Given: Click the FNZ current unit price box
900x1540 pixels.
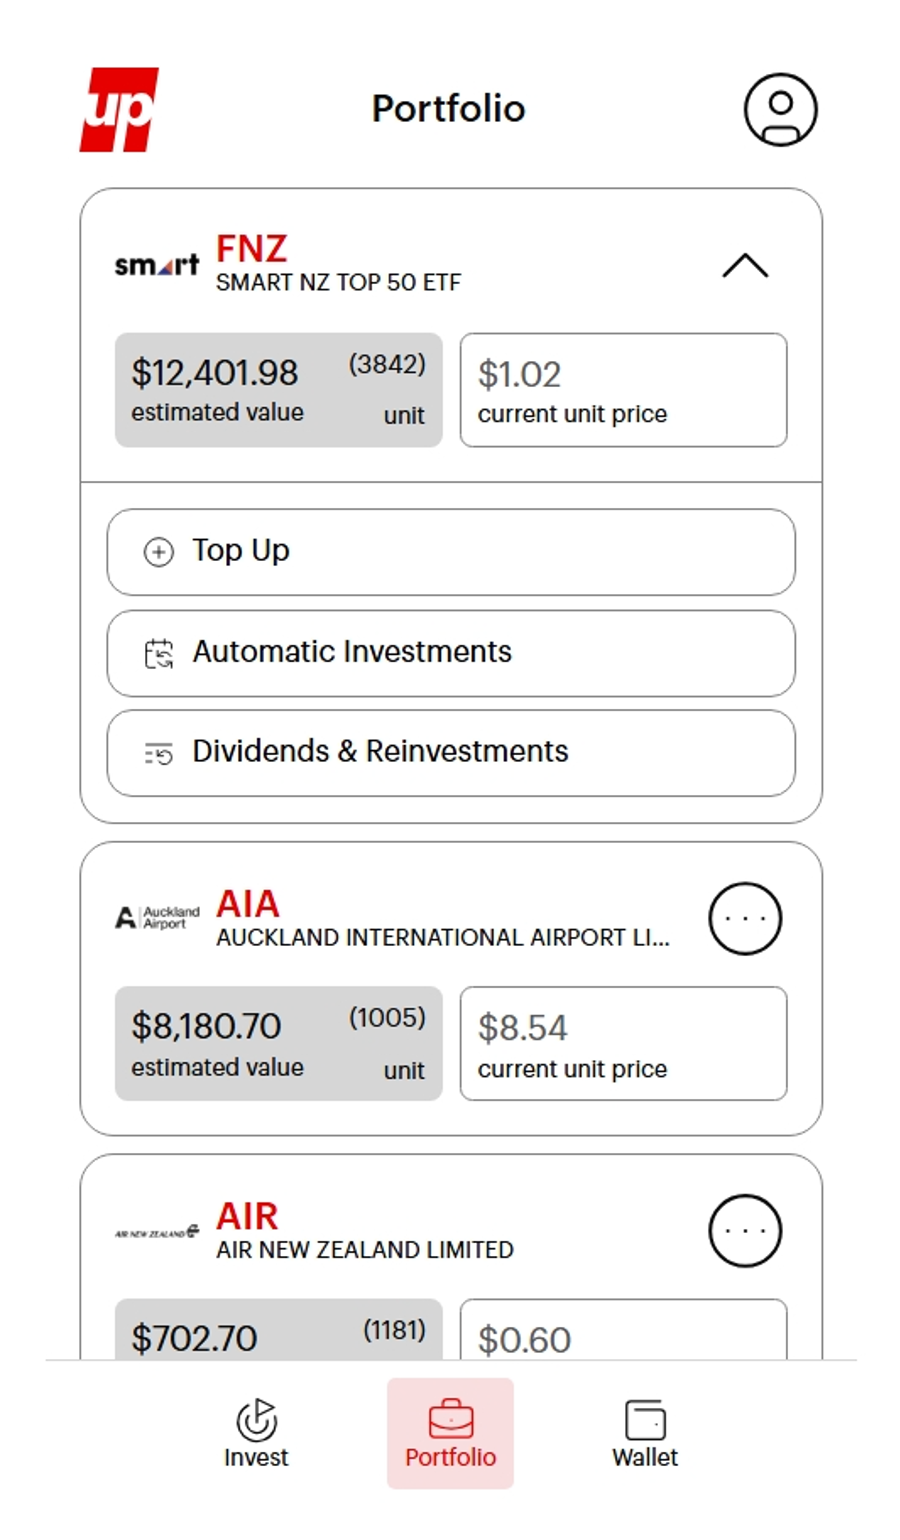Looking at the screenshot, I should point(623,390).
